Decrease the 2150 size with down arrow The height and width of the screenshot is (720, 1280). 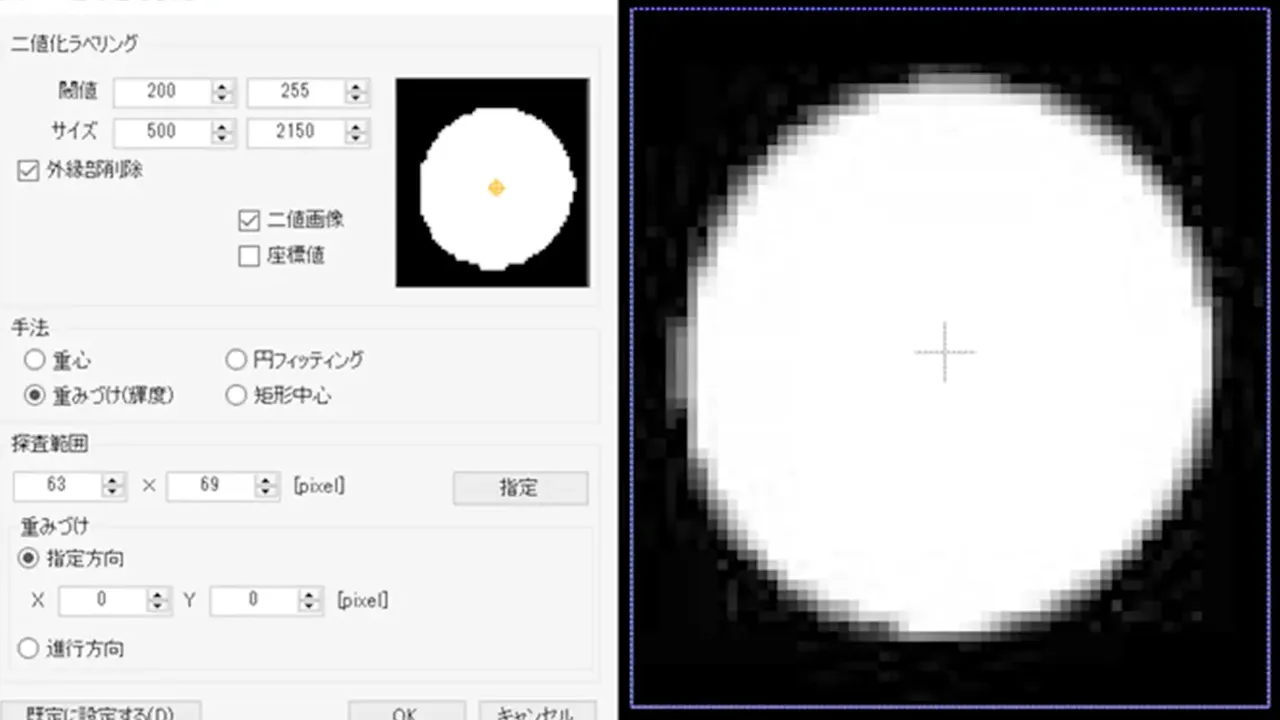pyautogui.click(x=356, y=139)
